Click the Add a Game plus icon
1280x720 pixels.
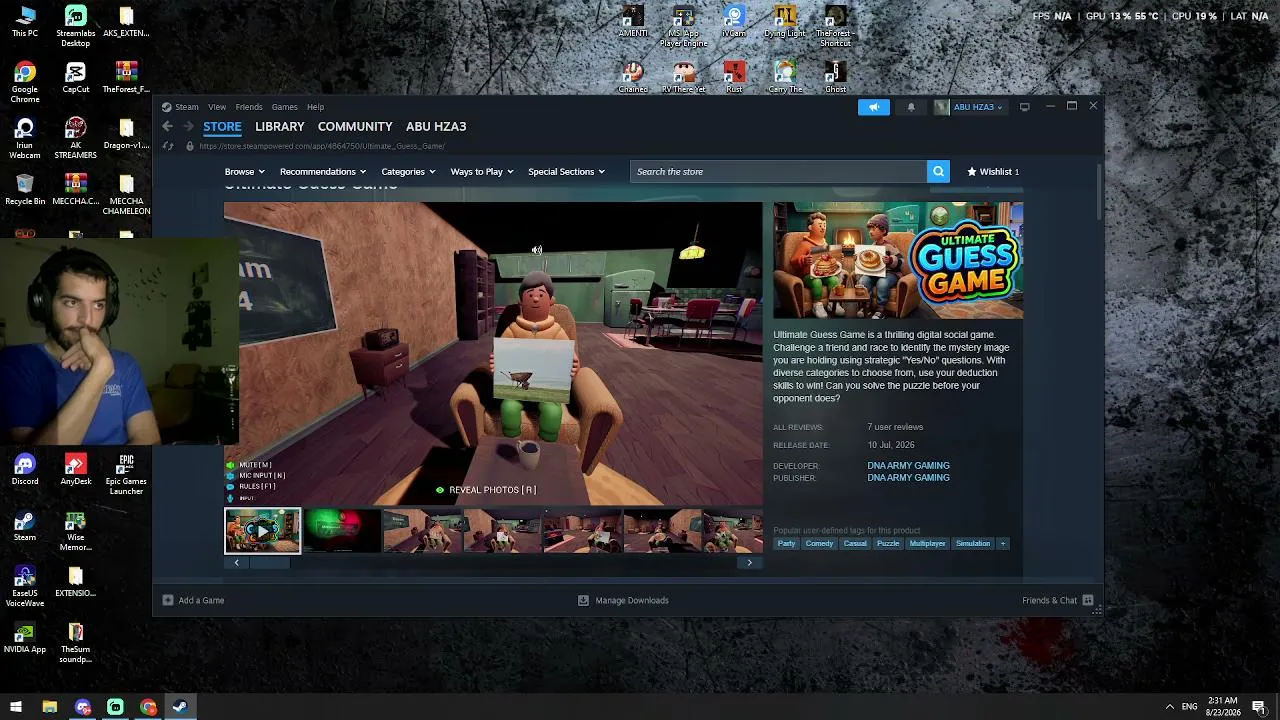click(x=168, y=600)
